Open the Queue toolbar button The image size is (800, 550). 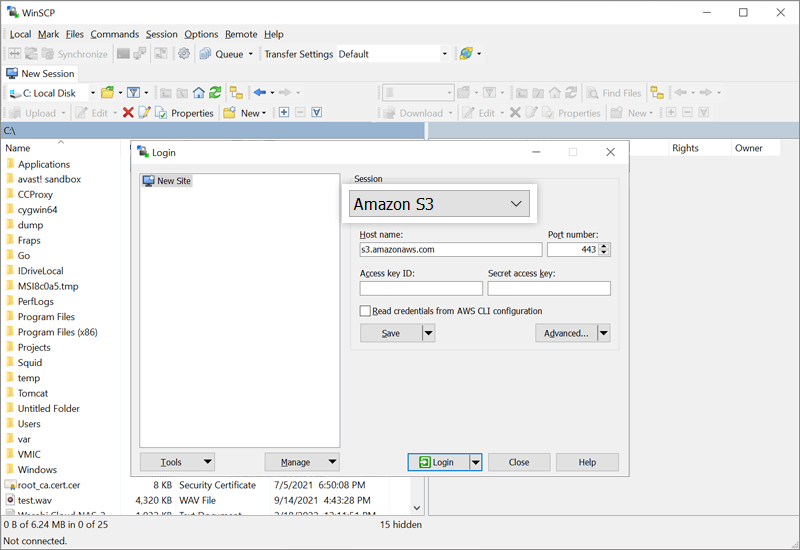click(x=222, y=54)
